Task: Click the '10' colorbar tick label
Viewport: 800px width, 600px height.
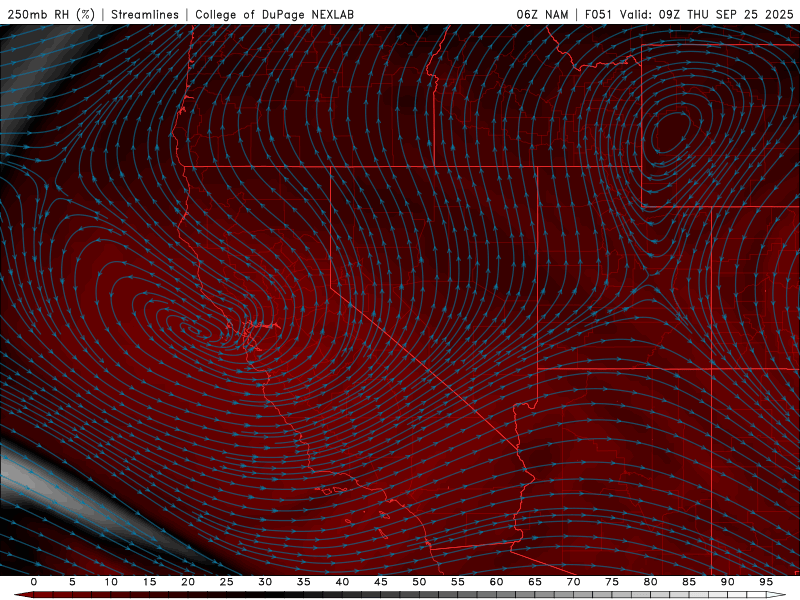Action: click(x=111, y=582)
